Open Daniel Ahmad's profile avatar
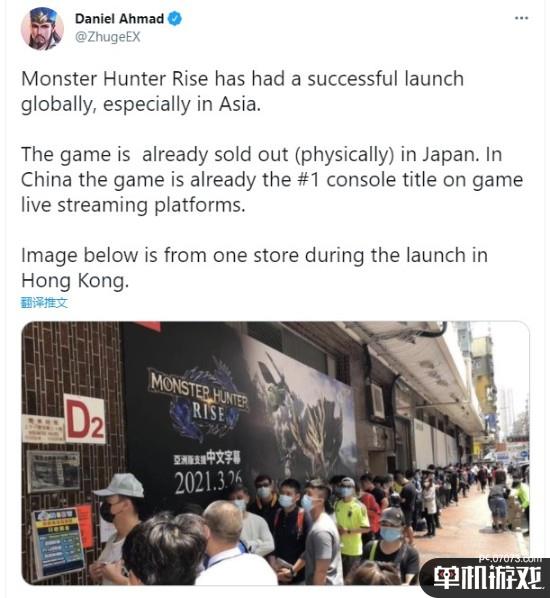Screen dimensions: 550x598 pos(42,29)
